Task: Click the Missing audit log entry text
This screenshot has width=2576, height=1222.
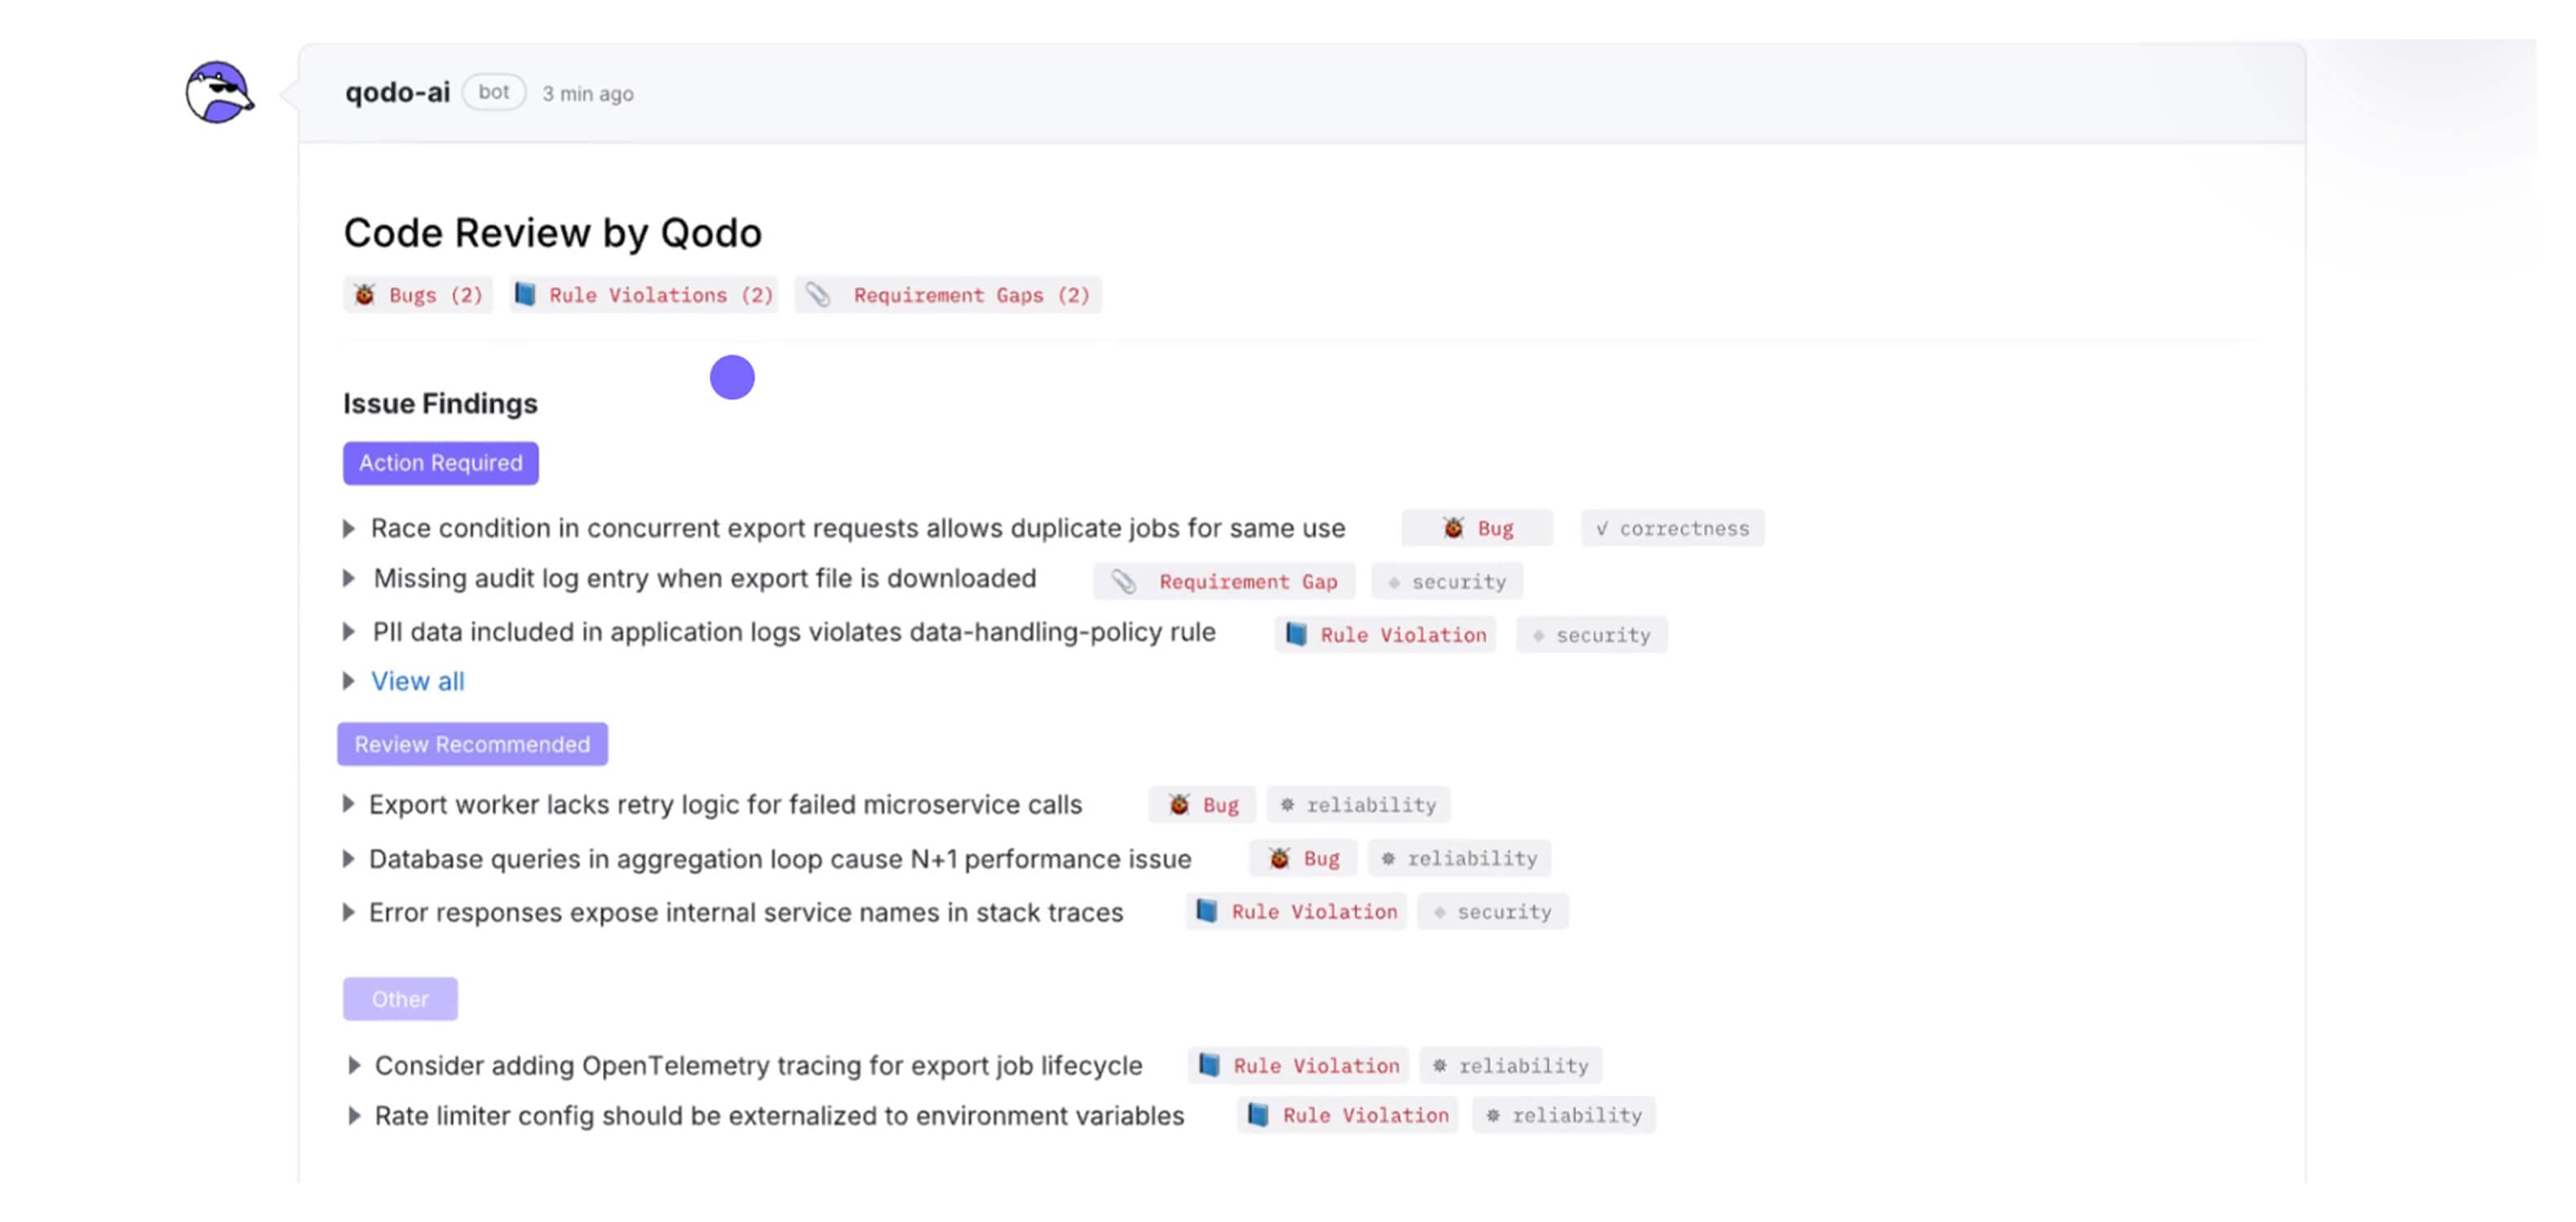Action: pos(705,578)
